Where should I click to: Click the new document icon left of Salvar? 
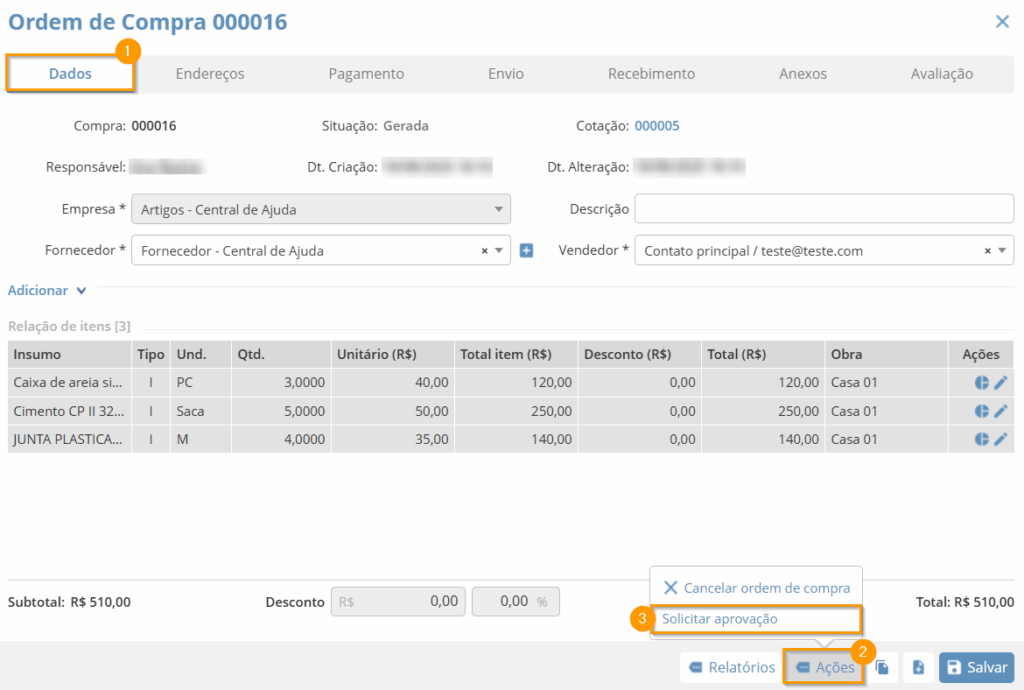[x=918, y=668]
